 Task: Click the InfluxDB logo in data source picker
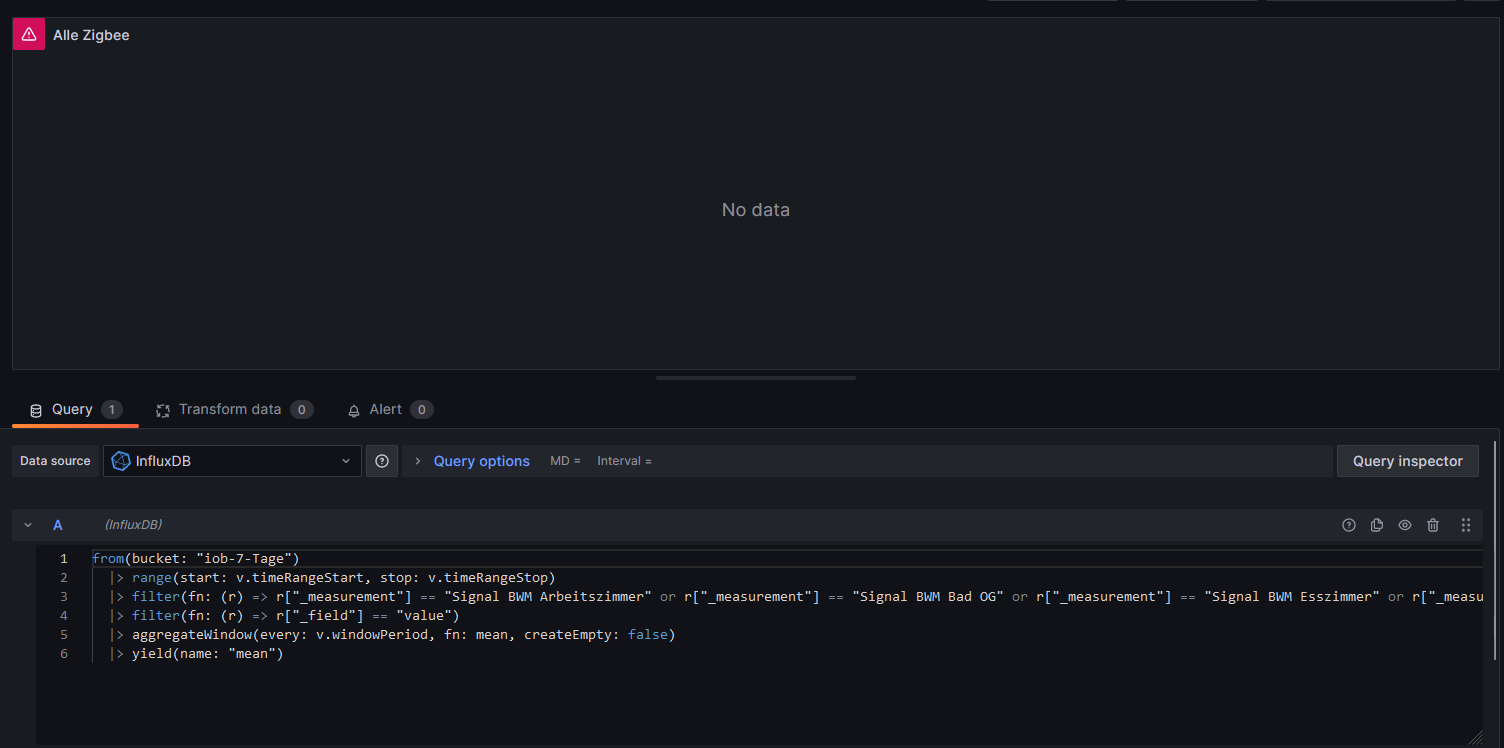(121, 461)
